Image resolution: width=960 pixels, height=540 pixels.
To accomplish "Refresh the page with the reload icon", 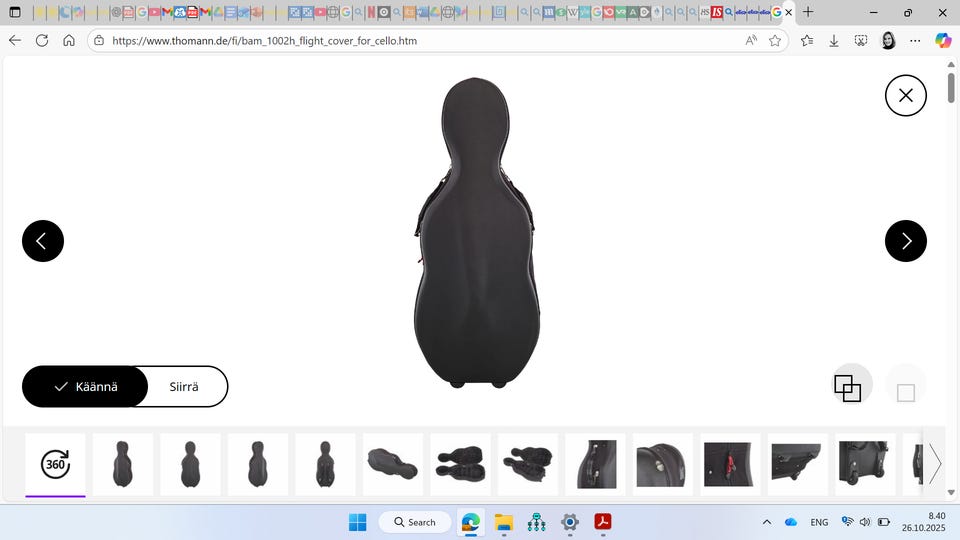I will pos(42,41).
